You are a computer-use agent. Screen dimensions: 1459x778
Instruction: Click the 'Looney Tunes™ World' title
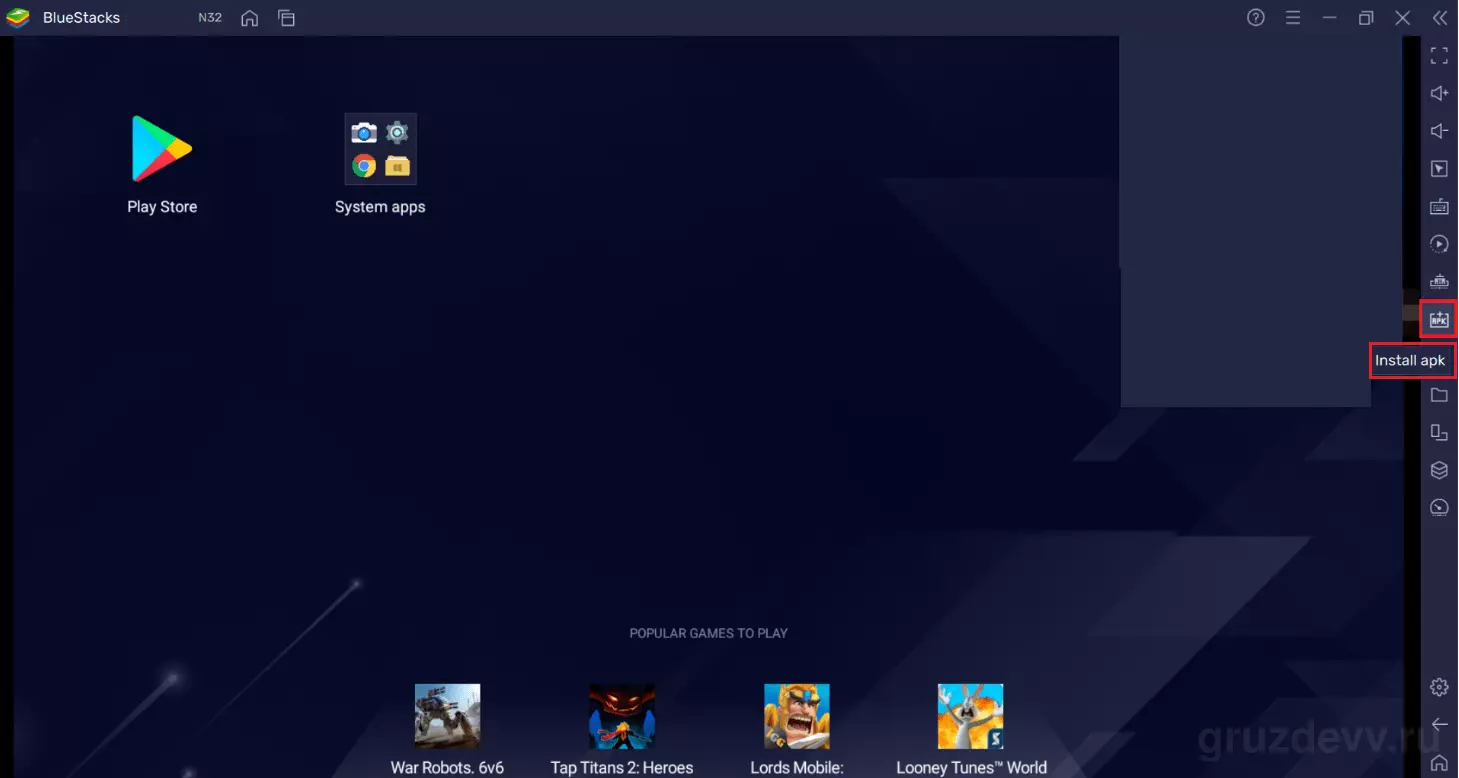[x=971, y=768]
